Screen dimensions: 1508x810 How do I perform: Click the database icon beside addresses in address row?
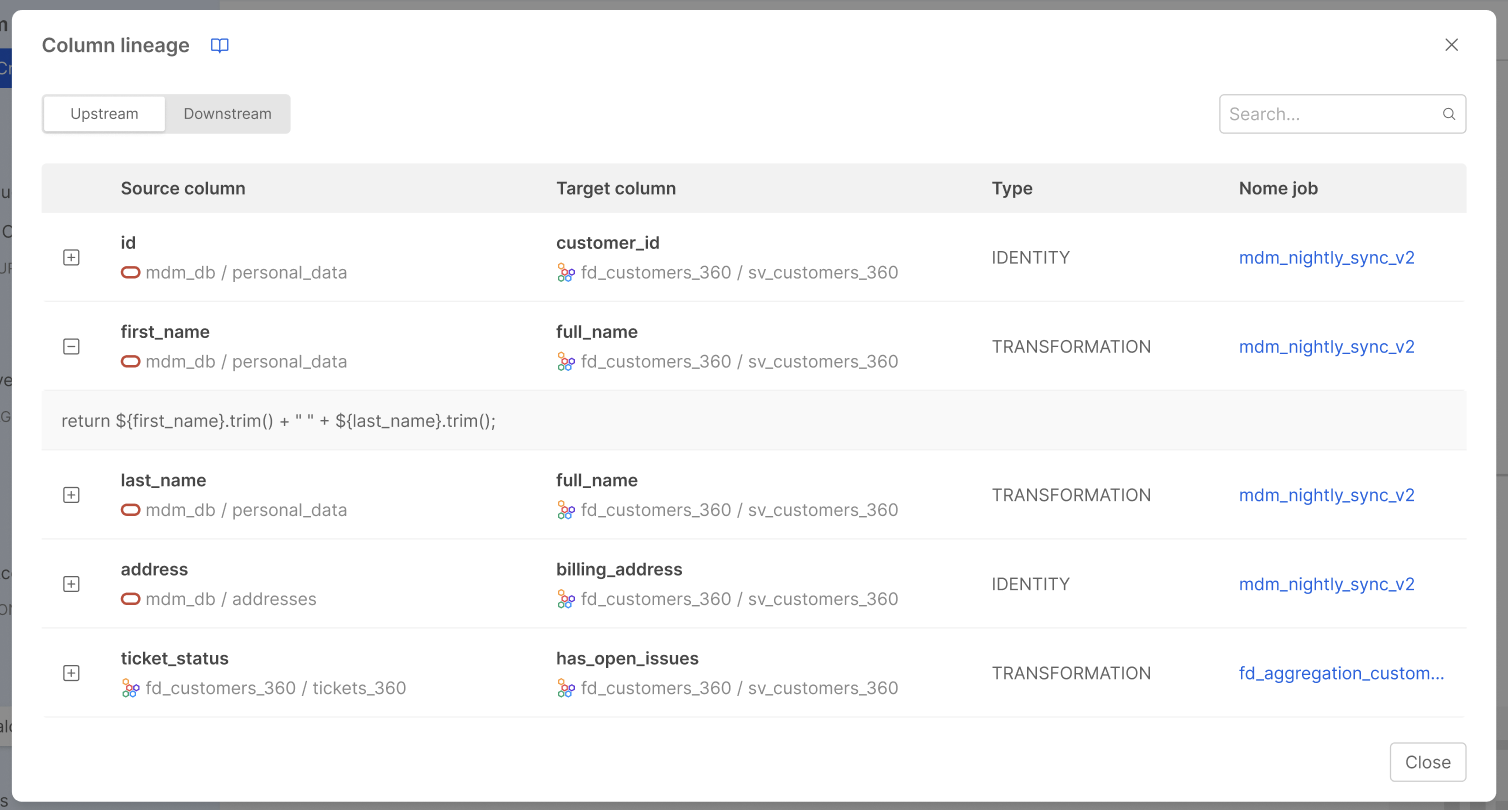coord(130,600)
